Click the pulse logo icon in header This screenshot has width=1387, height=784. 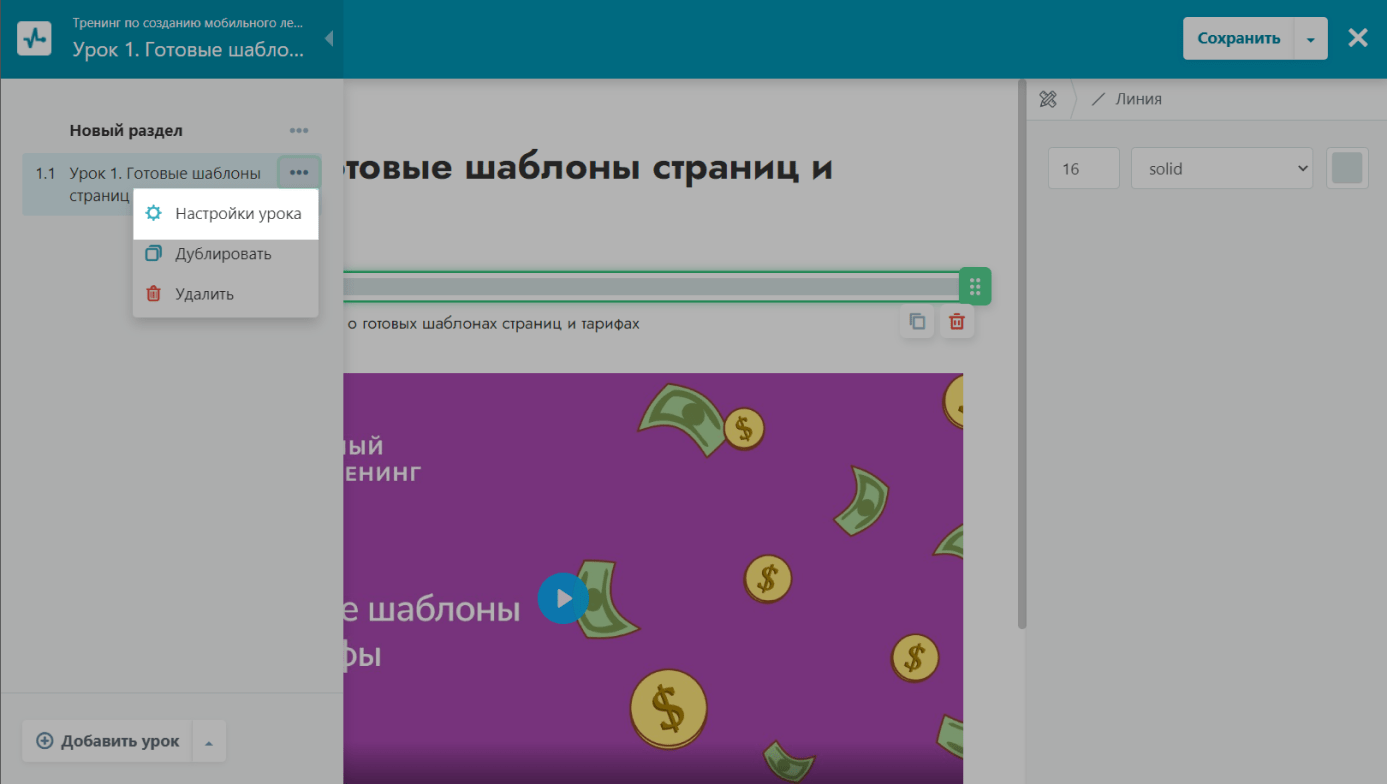[x=34, y=39]
